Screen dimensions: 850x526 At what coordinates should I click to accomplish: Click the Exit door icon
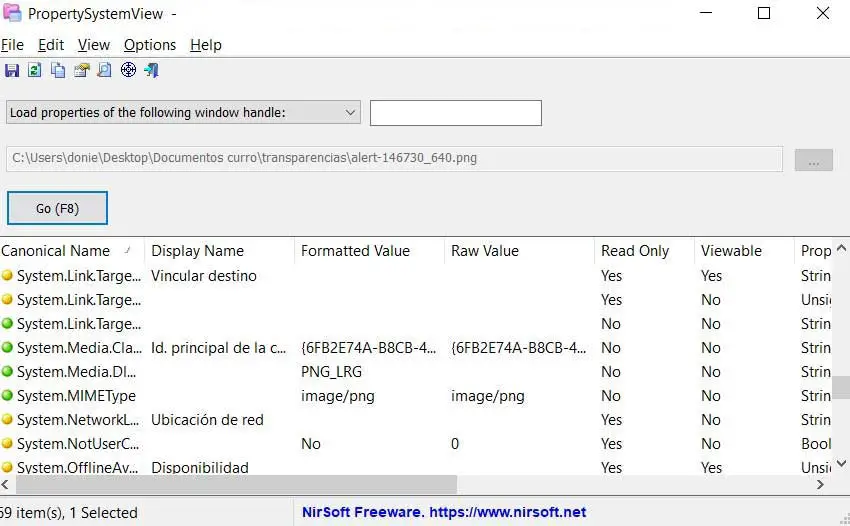(151, 70)
